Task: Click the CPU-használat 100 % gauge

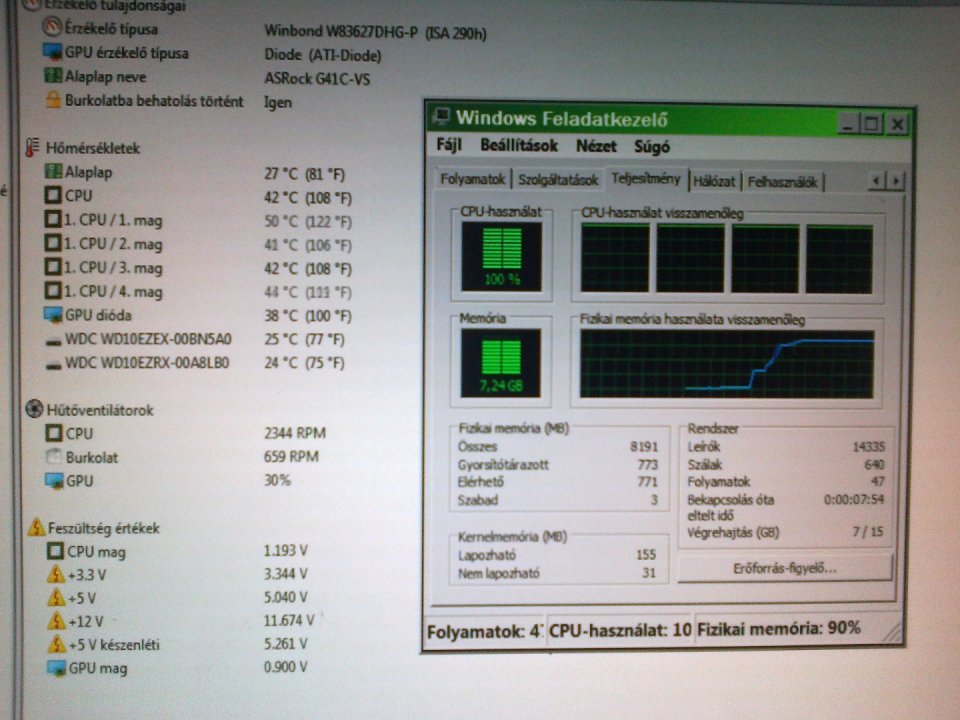Action: 501,257
